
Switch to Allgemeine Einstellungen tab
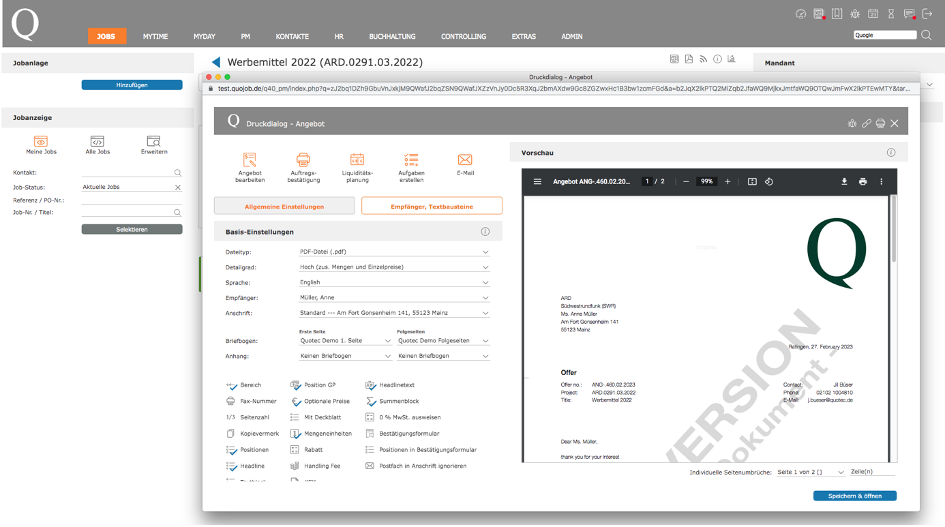pos(284,206)
